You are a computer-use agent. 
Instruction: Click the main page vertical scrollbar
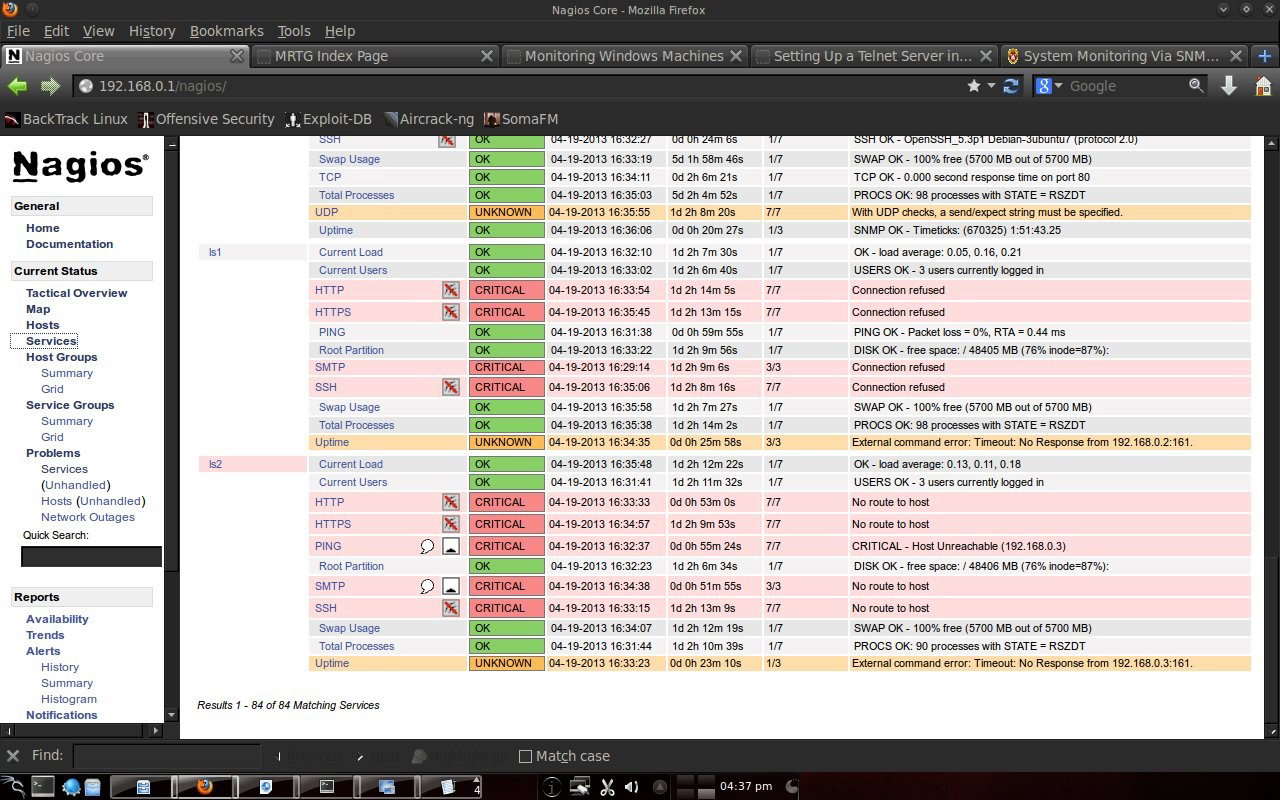coord(1271,640)
